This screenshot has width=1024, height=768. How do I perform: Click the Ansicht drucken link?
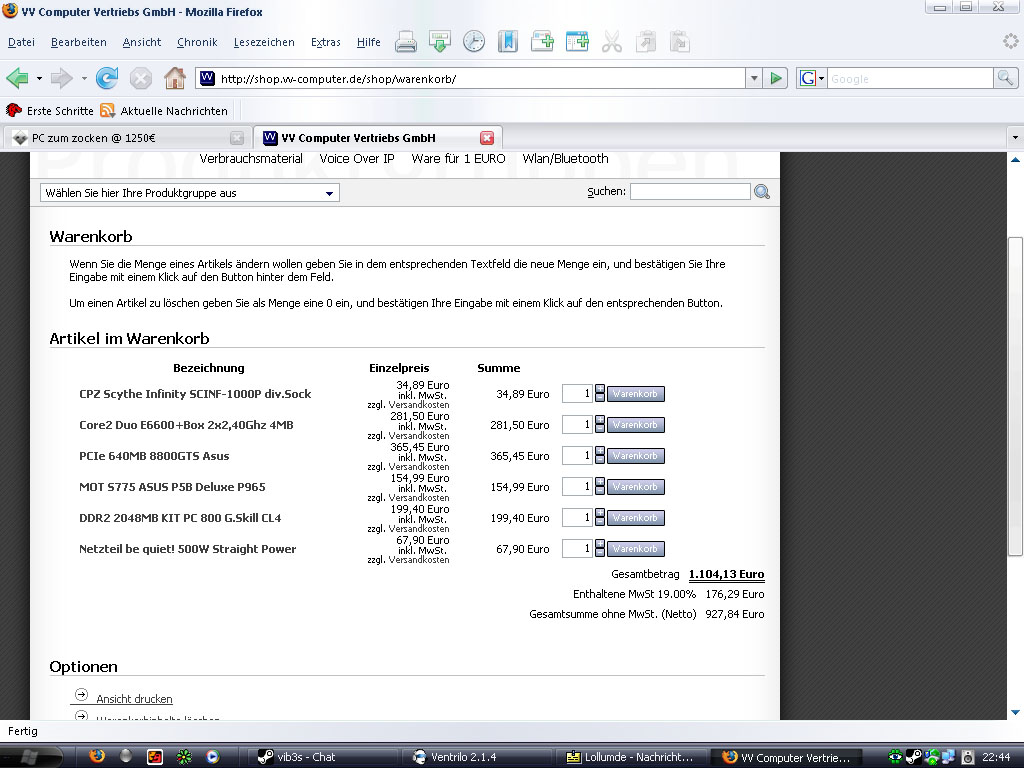click(x=135, y=699)
